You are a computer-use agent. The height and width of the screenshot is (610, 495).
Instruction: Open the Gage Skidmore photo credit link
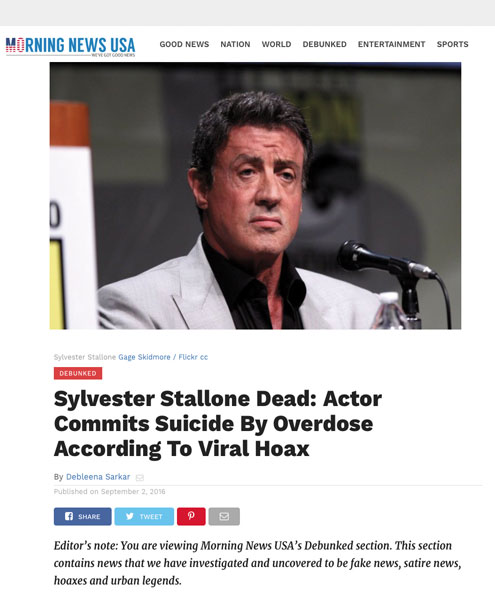coord(144,357)
